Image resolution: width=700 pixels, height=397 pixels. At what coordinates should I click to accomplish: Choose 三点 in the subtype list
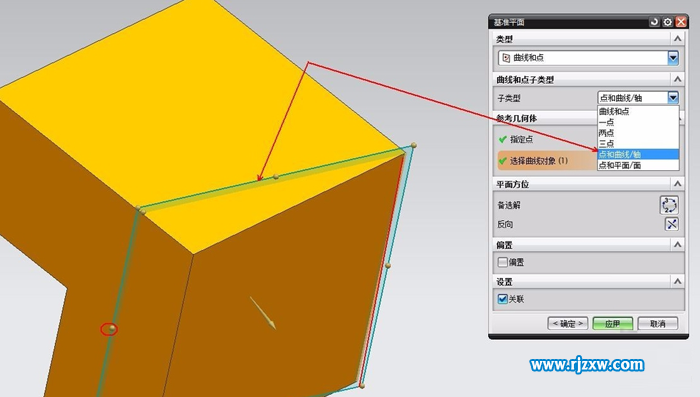click(638, 143)
